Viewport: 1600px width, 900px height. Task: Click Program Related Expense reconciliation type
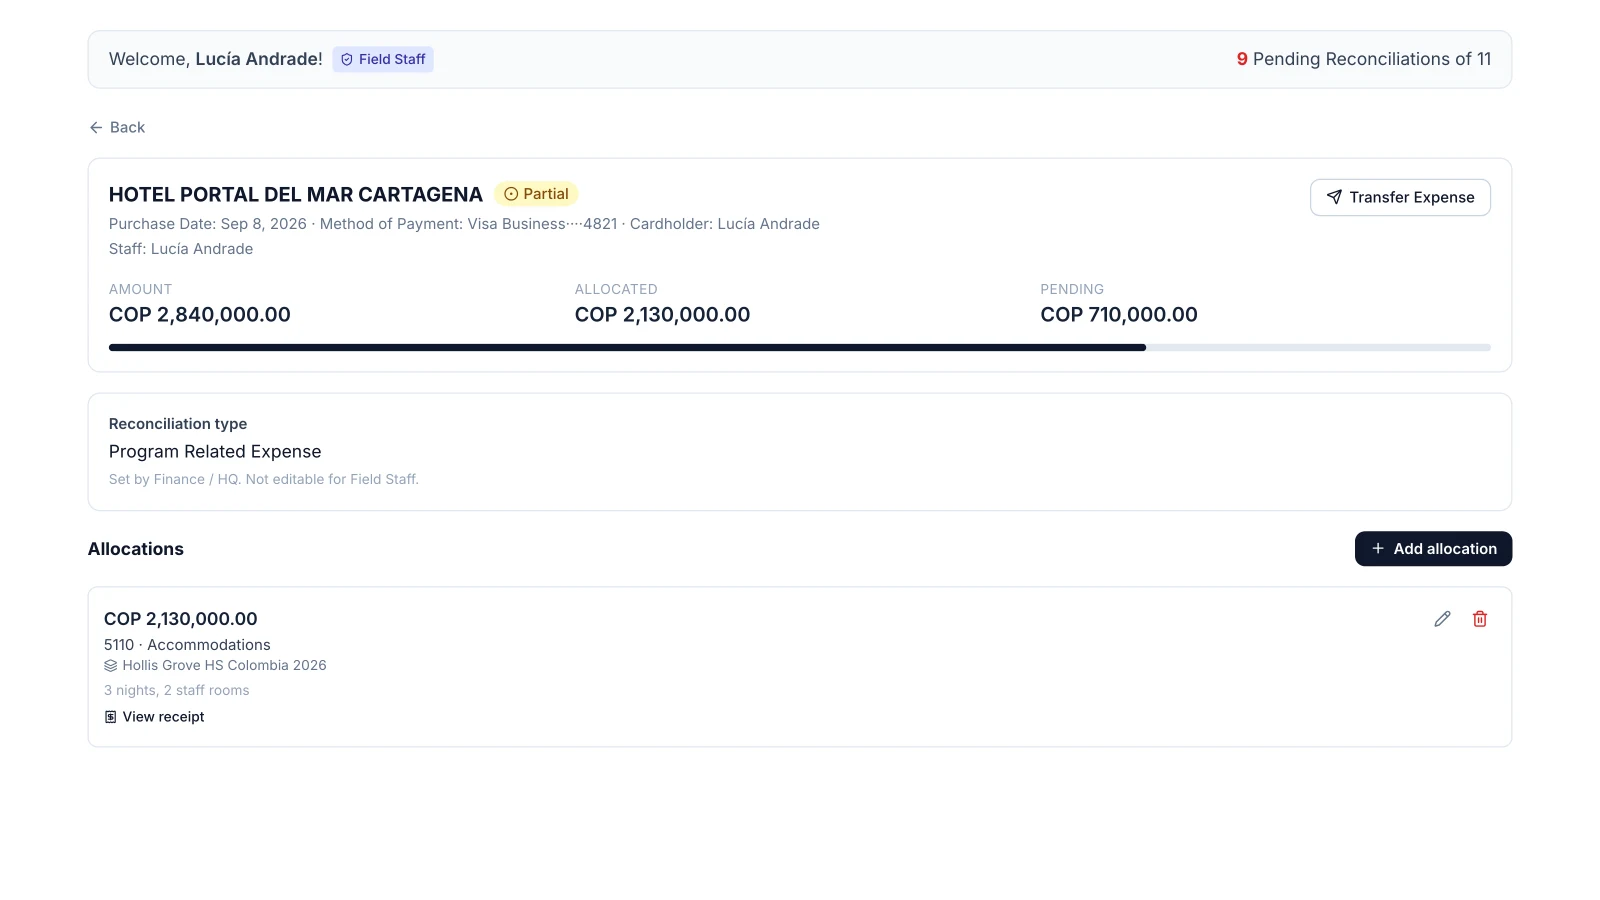[215, 452]
